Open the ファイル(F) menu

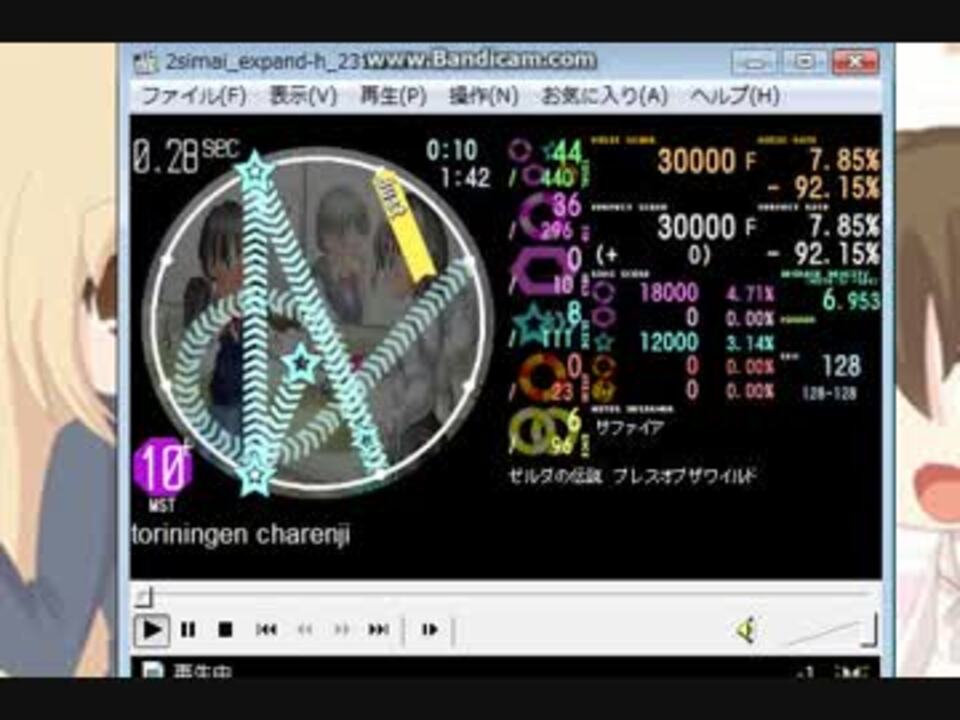click(x=193, y=96)
